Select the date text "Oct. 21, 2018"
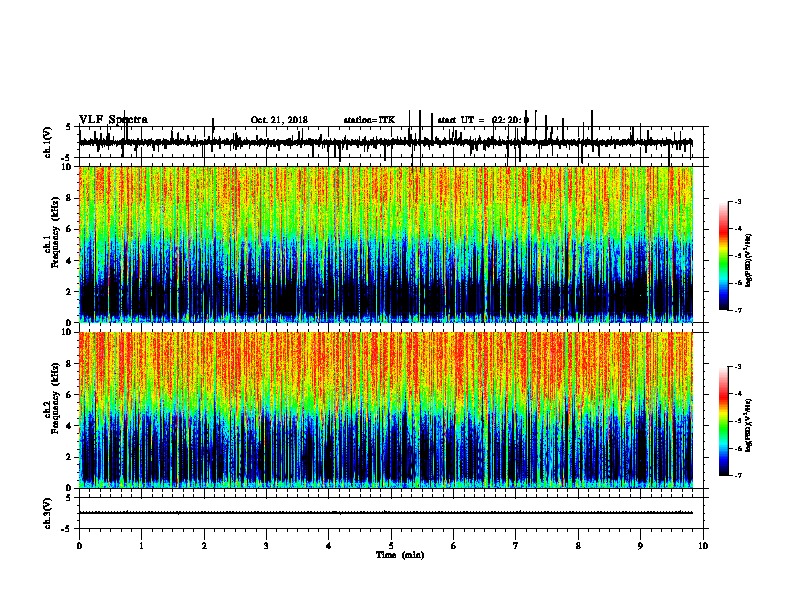Image resolution: width=792 pixels, height=612 pixels. pyautogui.click(x=279, y=120)
